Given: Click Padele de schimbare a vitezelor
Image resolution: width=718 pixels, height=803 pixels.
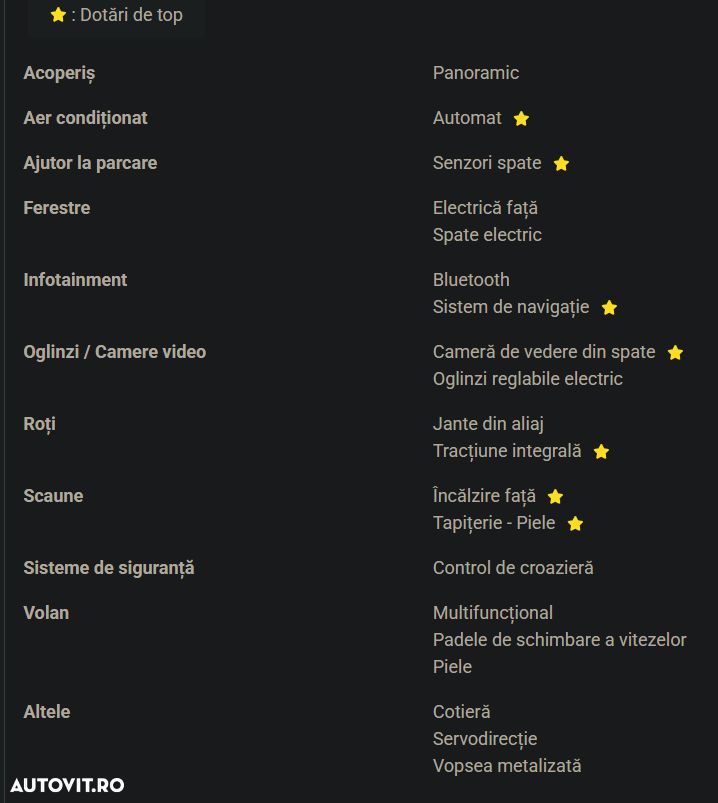Looking at the screenshot, I should point(559,640).
